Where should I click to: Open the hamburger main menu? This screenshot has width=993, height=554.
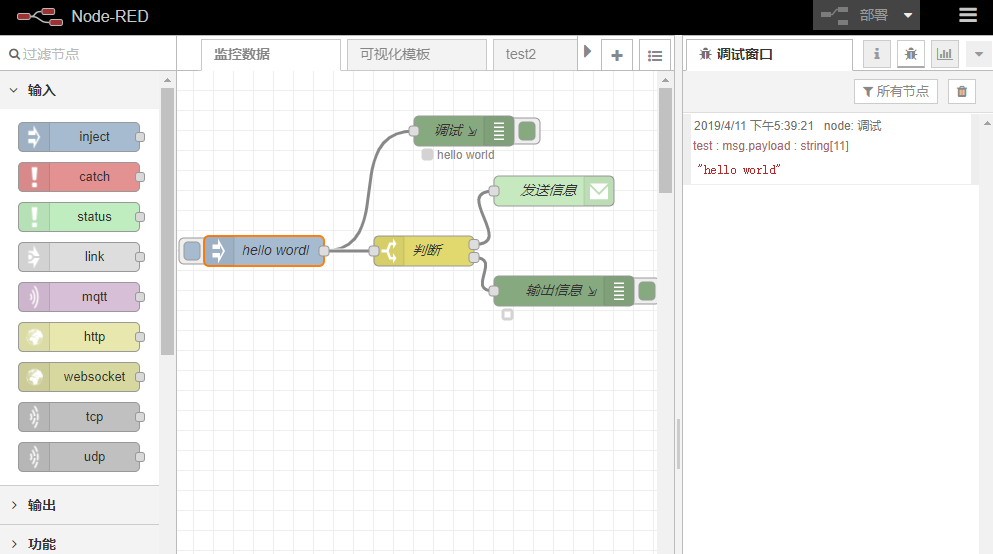pos(967,15)
